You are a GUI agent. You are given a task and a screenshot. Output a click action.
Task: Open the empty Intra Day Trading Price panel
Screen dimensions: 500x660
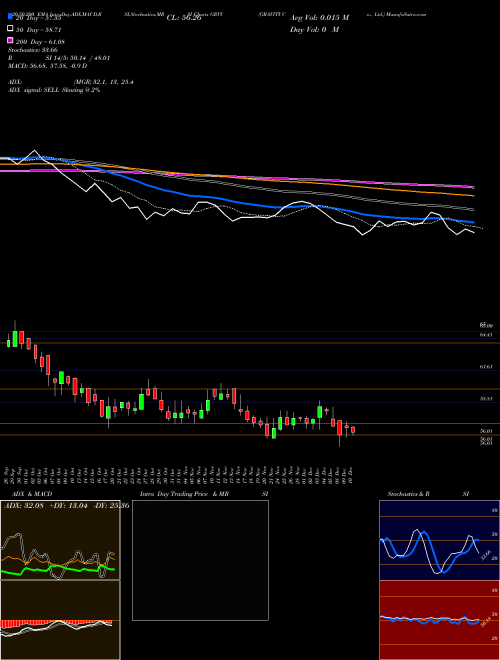200,560
